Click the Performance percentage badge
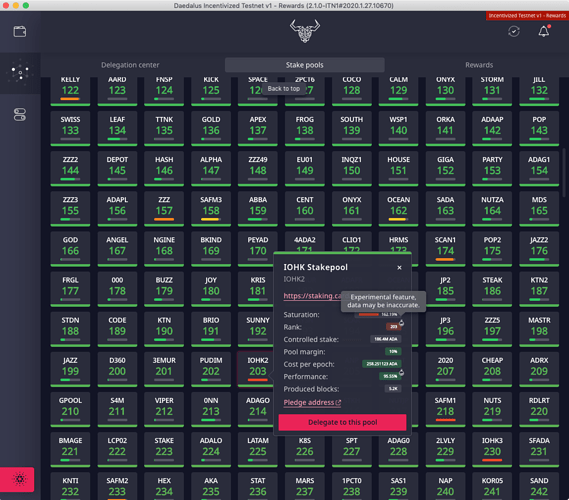 pos(390,376)
